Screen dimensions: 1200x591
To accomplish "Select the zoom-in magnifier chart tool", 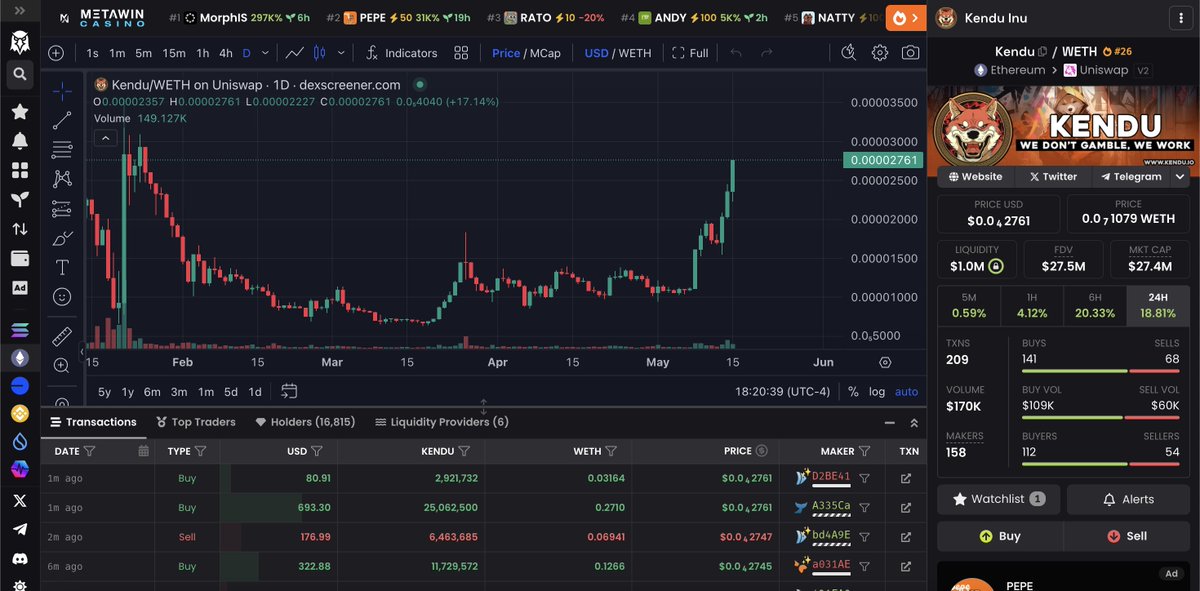I will (62, 365).
